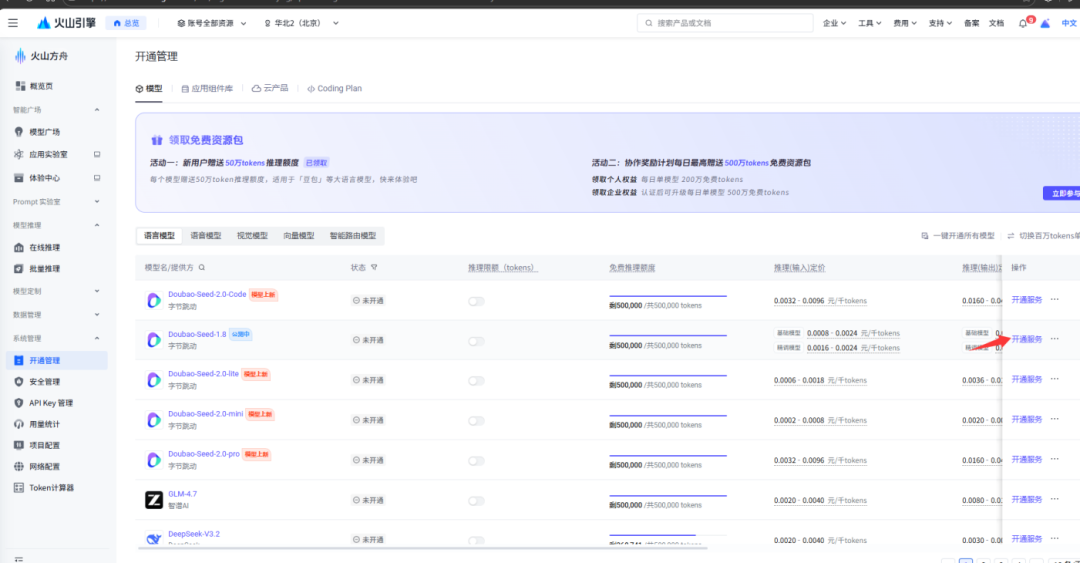Image resolution: width=1080 pixels, height=563 pixels.
Task: Click search icon beside 模型名/提供方 header
Action: pos(202,267)
